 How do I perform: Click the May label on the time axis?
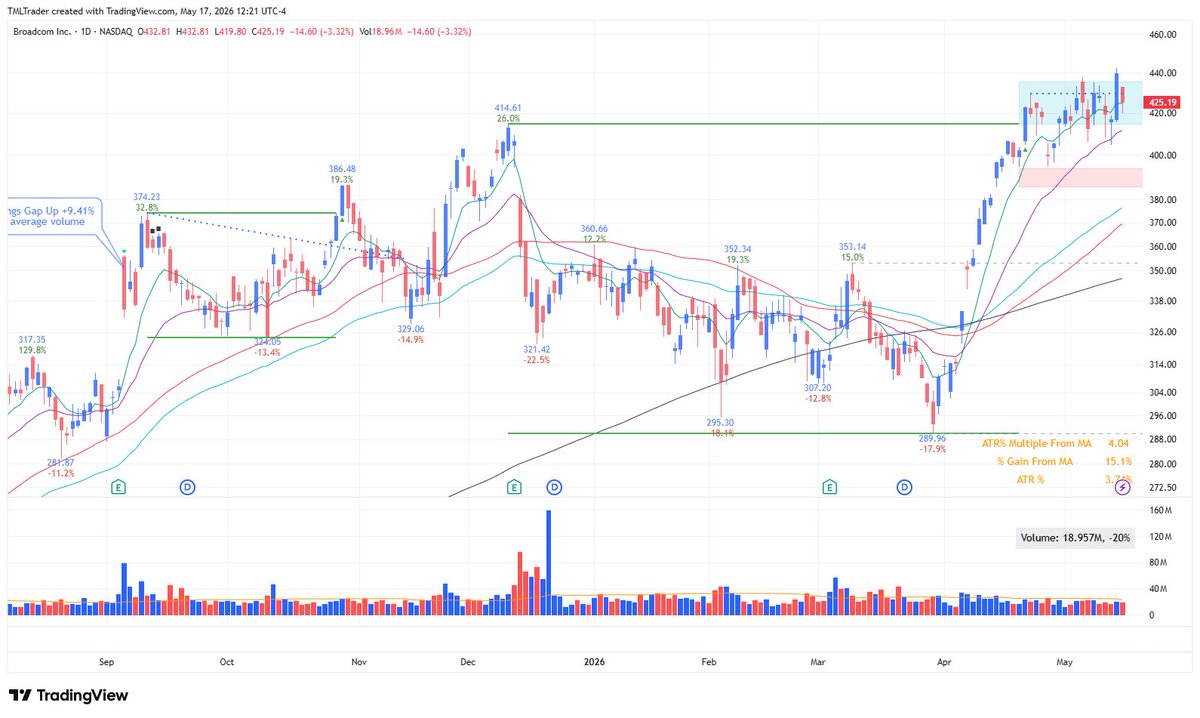coord(1066,662)
